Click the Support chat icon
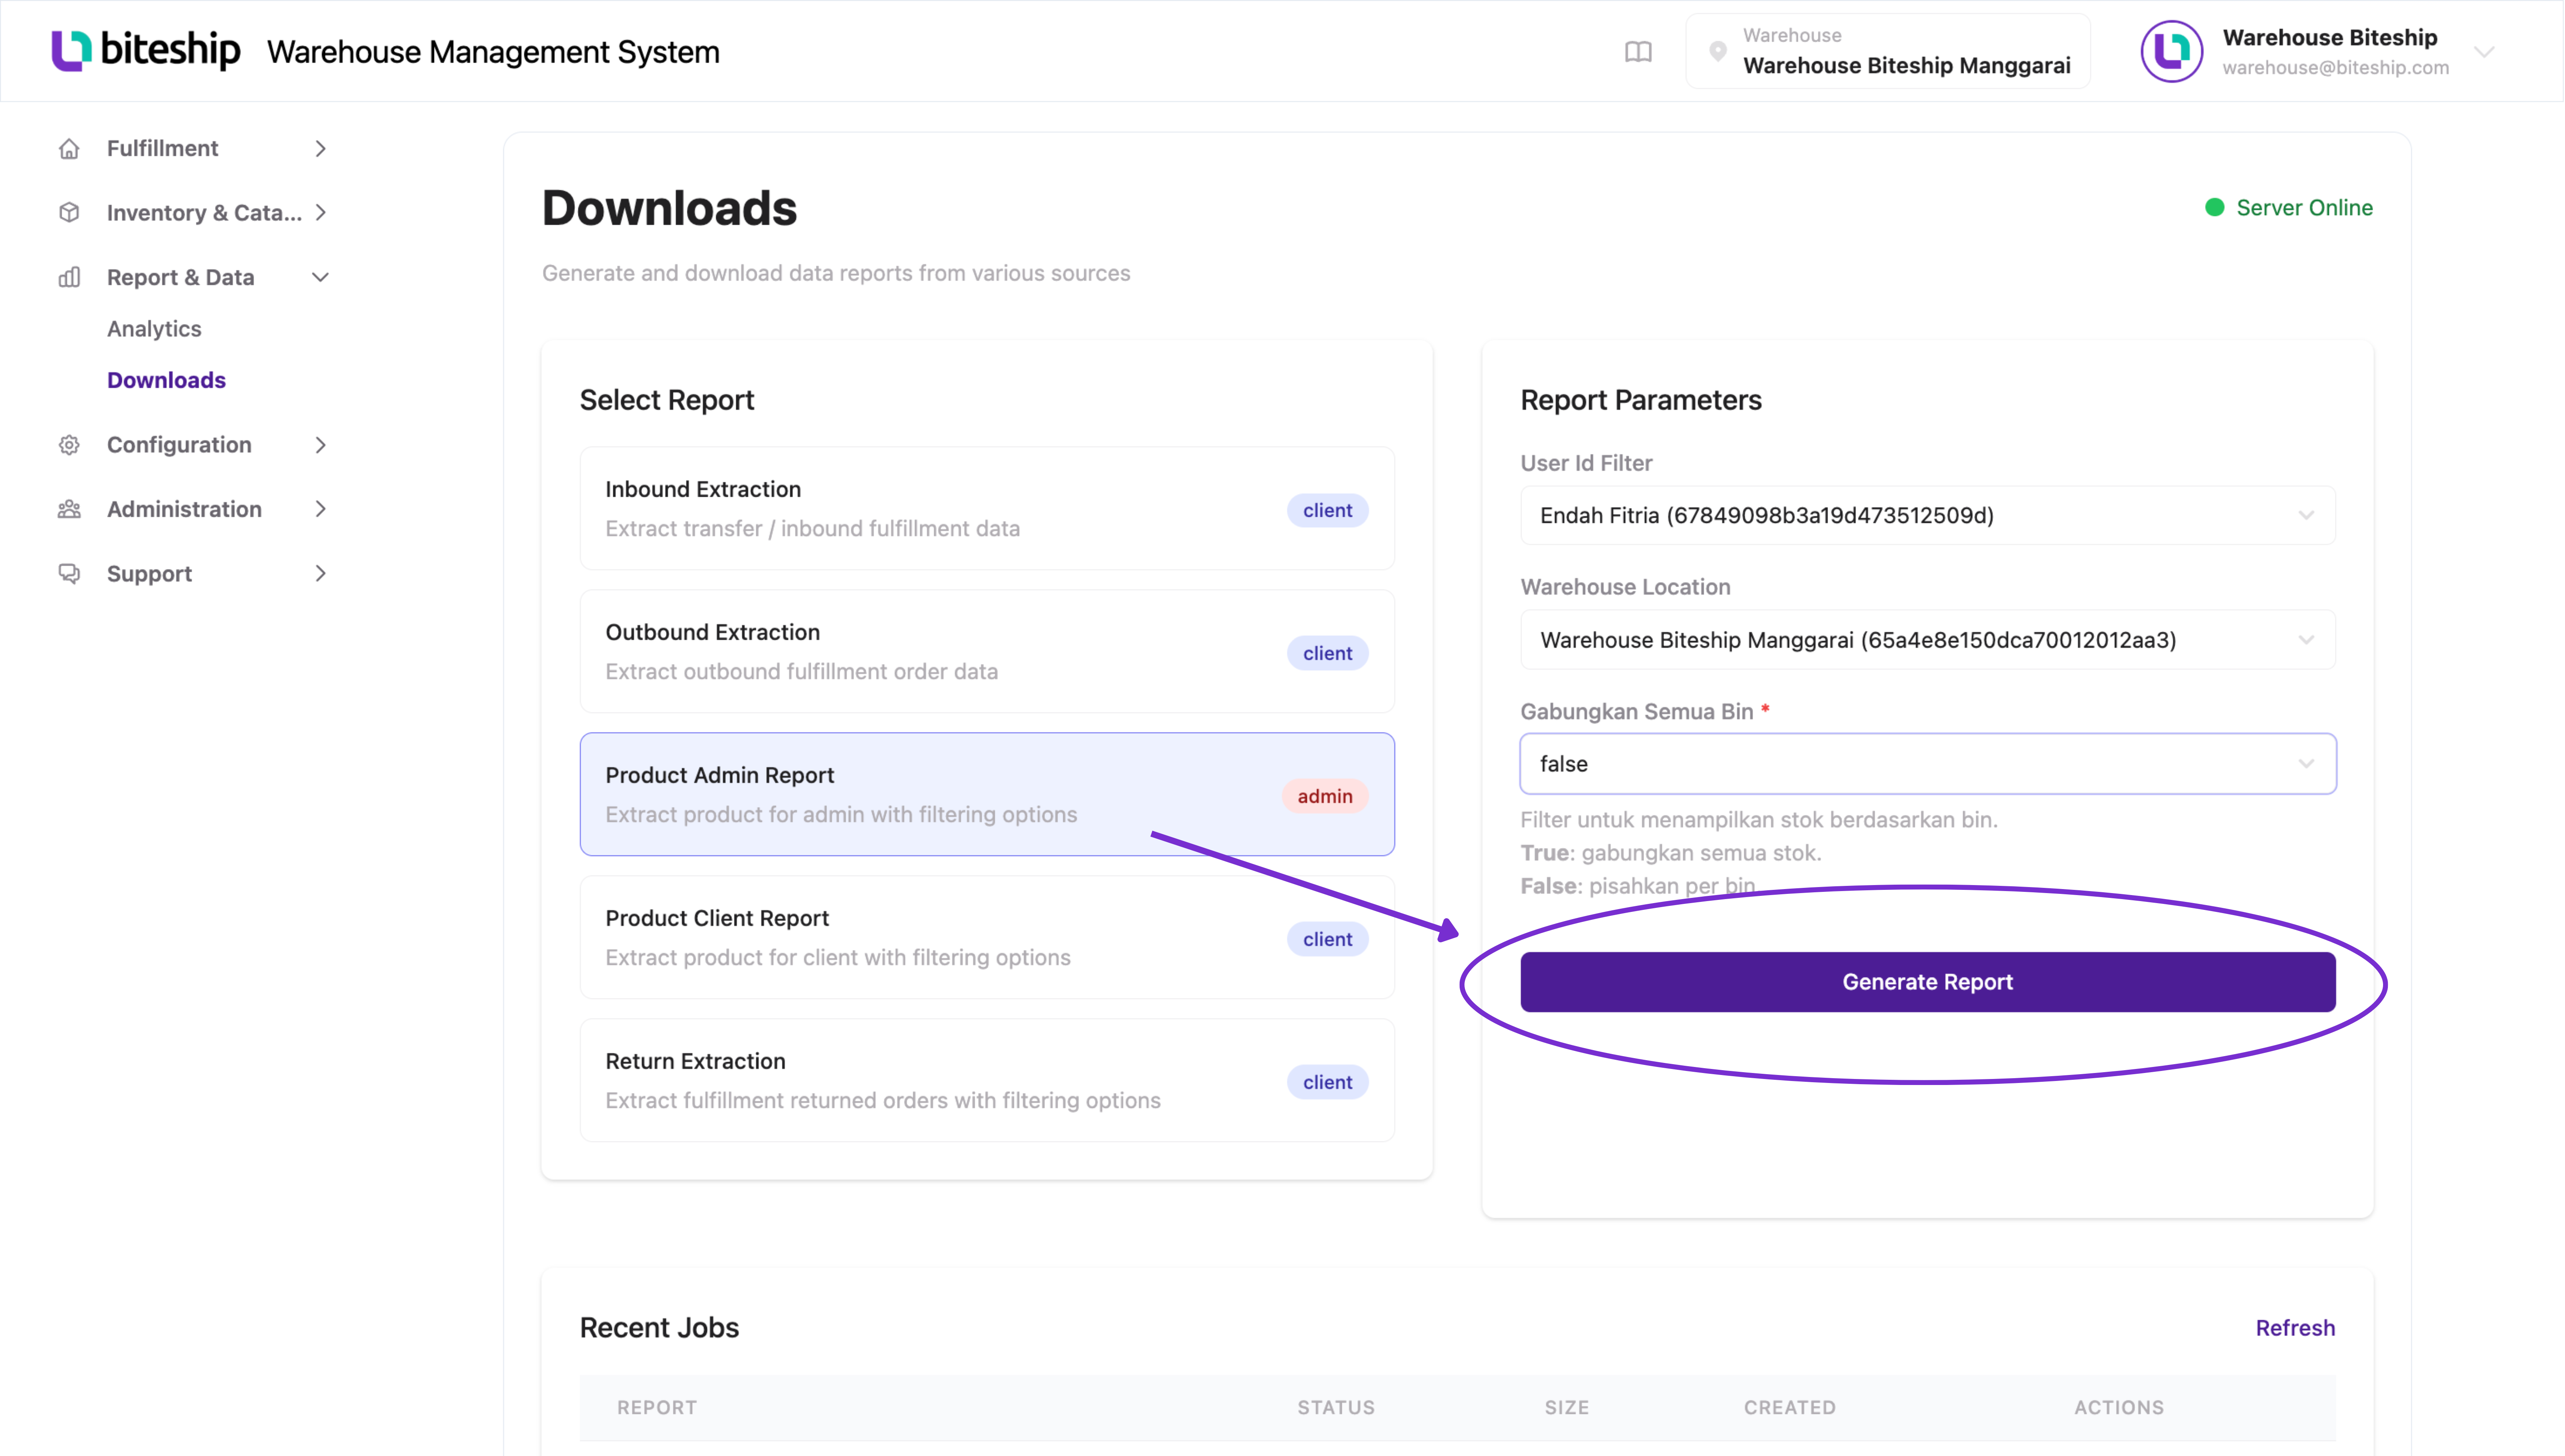The width and height of the screenshot is (2565, 1456). pos(69,573)
